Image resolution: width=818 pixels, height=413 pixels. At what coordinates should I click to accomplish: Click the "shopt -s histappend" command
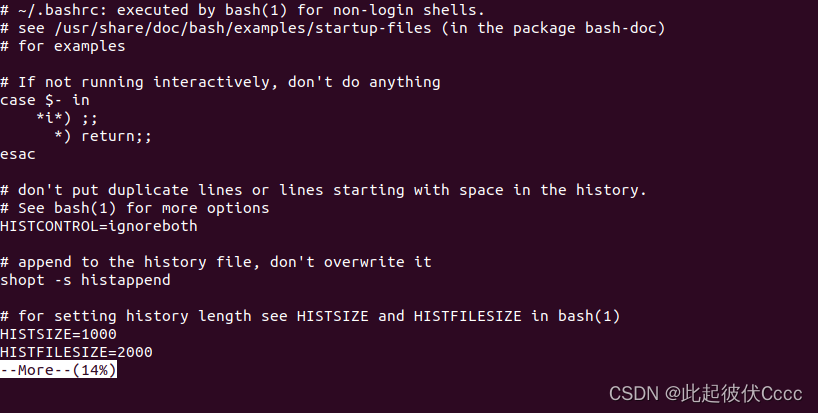click(x=85, y=280)
